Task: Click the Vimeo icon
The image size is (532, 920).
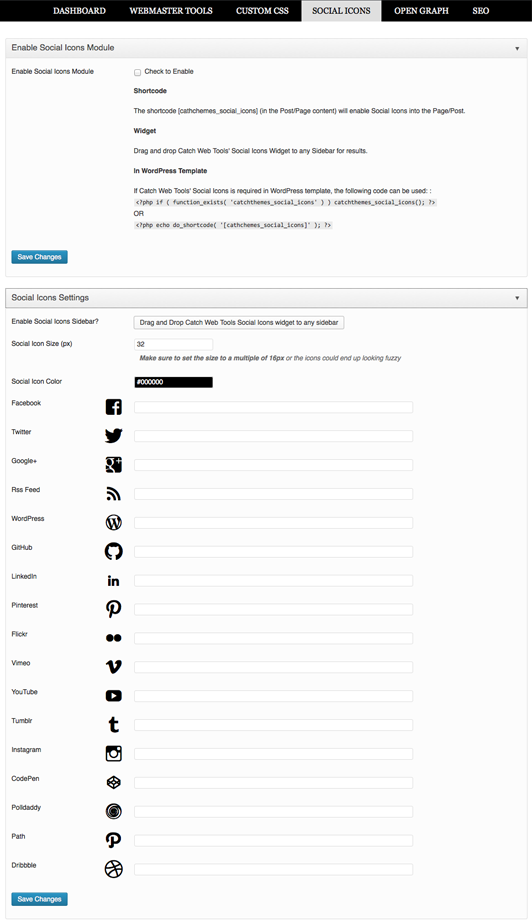Action: click(114, 667)
